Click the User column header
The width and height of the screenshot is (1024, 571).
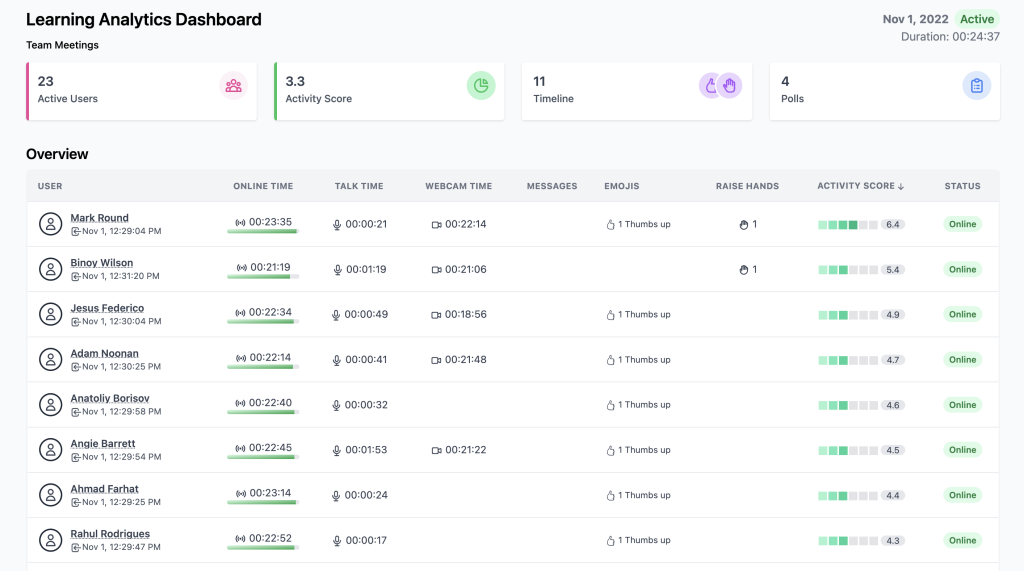[50, 186]
